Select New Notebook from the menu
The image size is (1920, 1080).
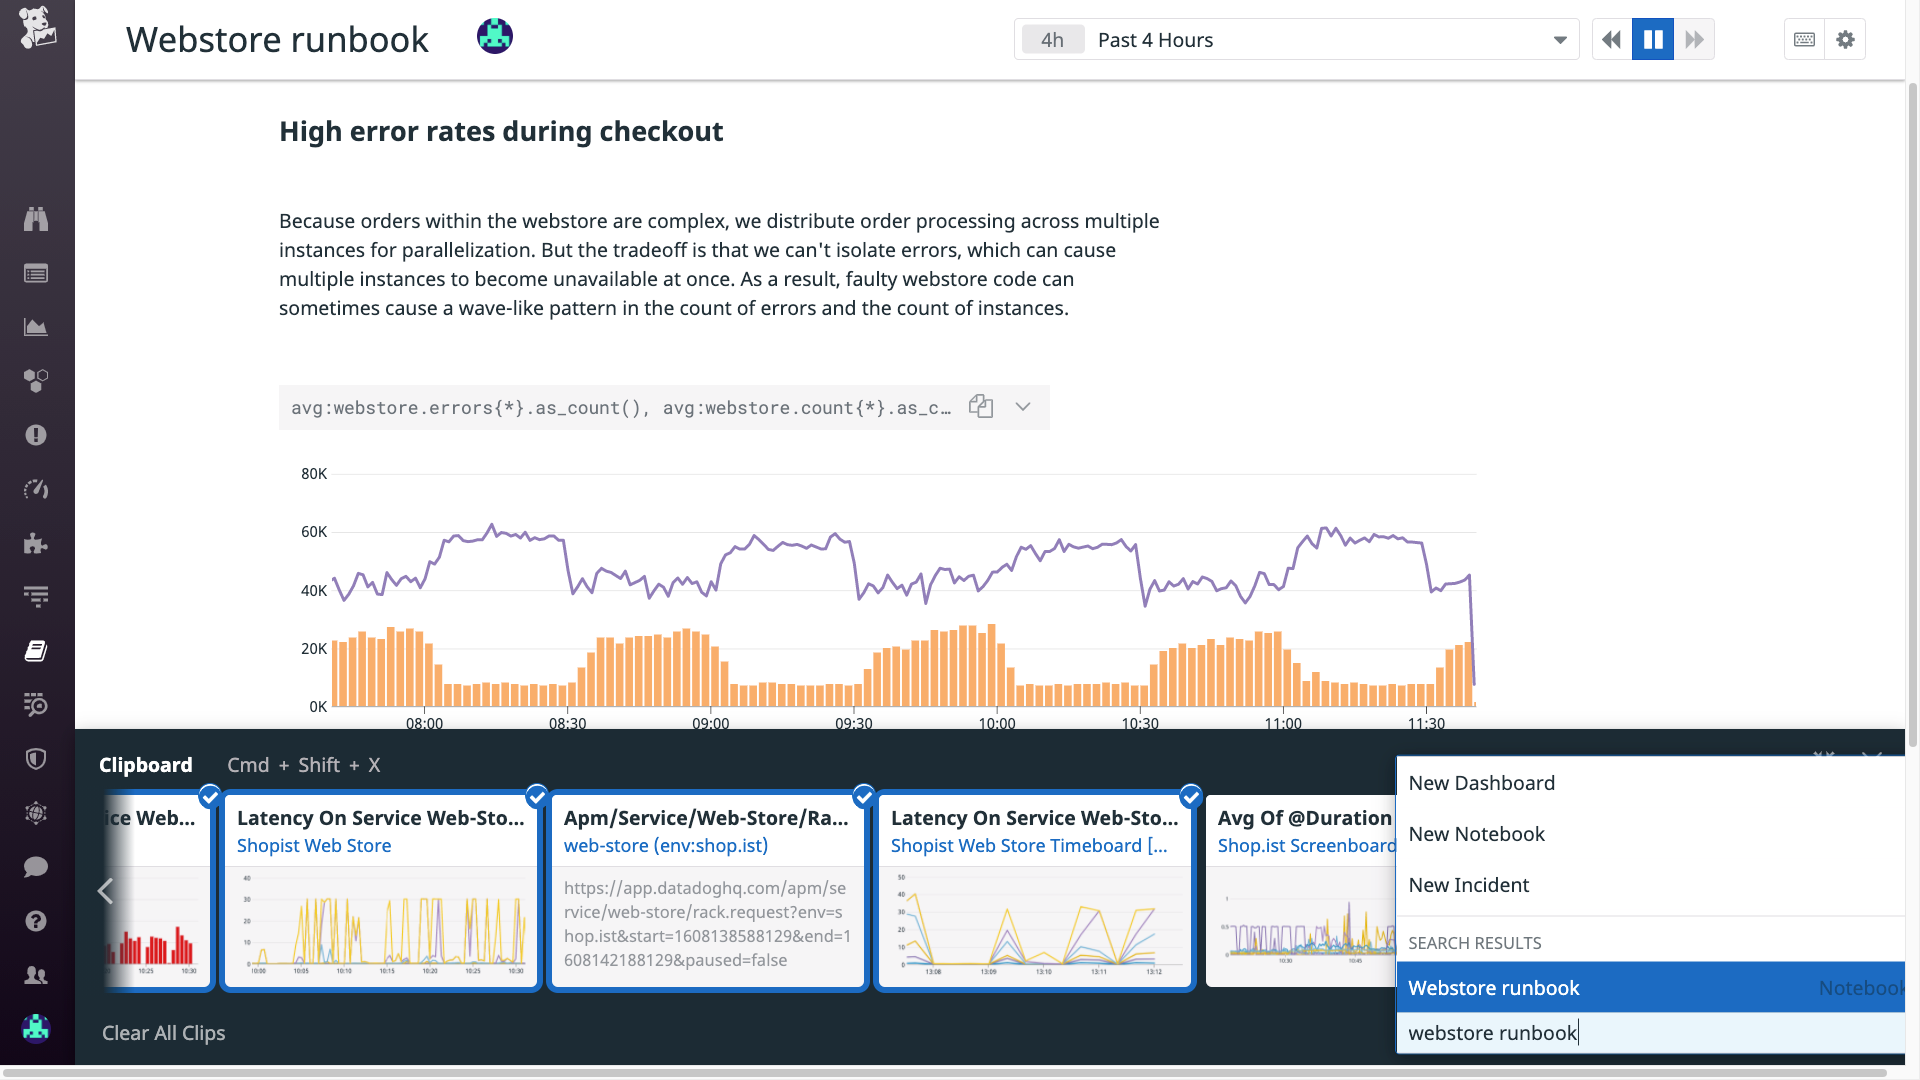(1476, 834)
